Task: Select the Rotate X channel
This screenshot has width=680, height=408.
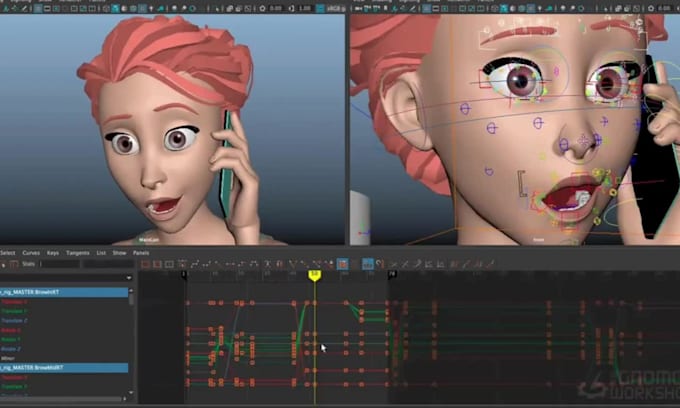Action: point(11,330)
